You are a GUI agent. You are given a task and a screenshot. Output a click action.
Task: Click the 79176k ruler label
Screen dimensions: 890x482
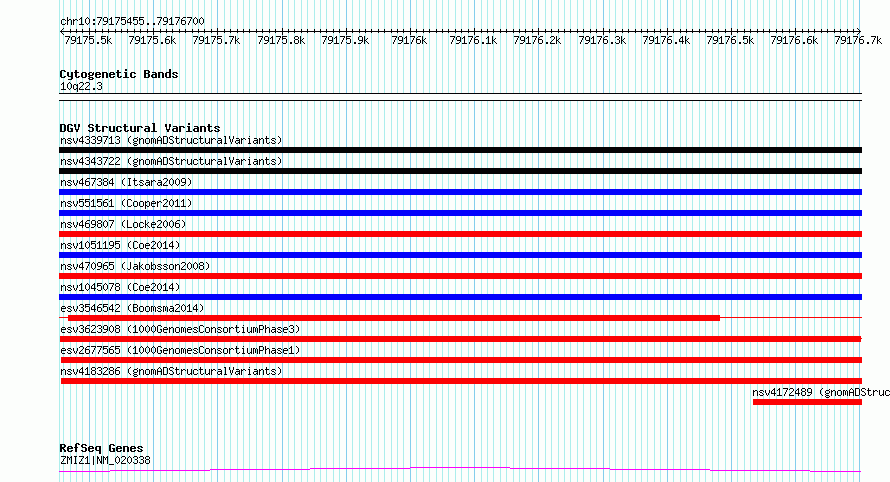click(x=409, y=40)
